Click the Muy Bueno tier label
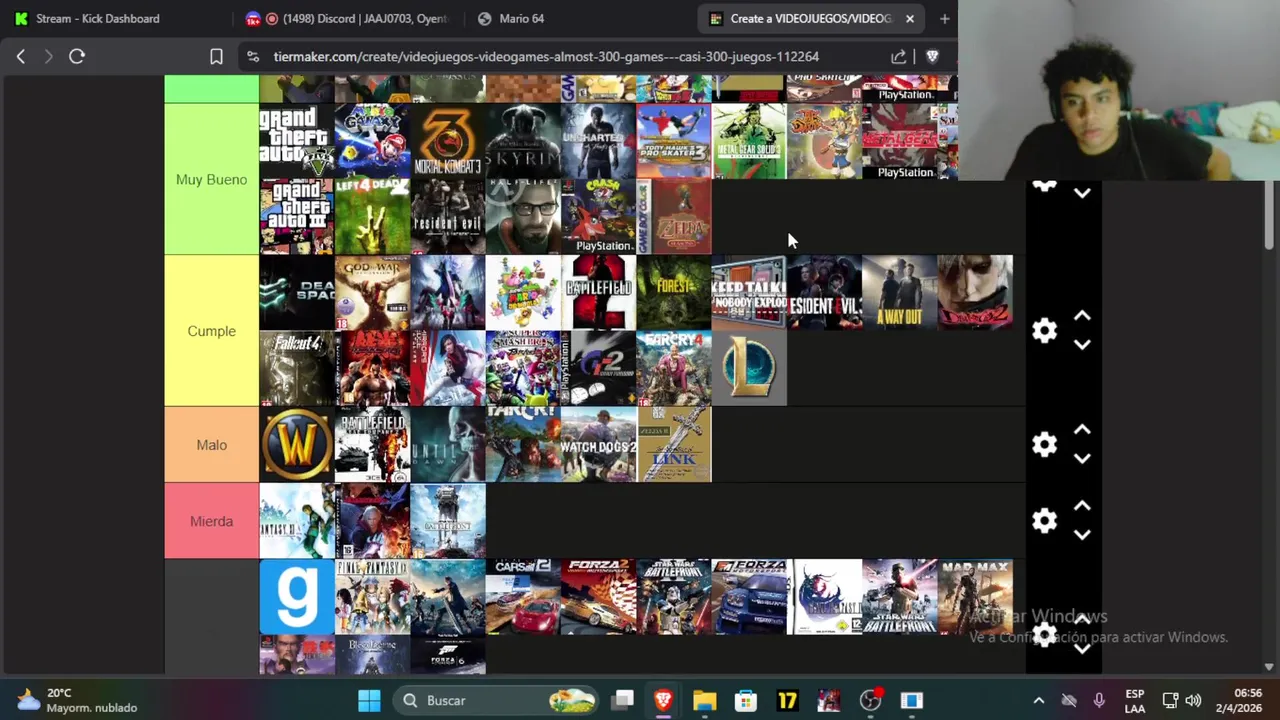This screenshot has height=720, width=1280. point(211,180)
